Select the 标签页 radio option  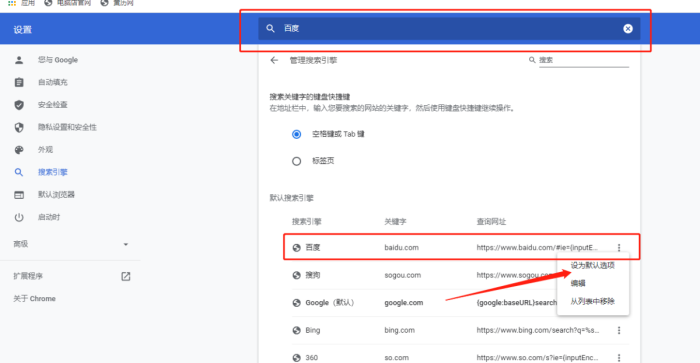click(x=296, y=161)
